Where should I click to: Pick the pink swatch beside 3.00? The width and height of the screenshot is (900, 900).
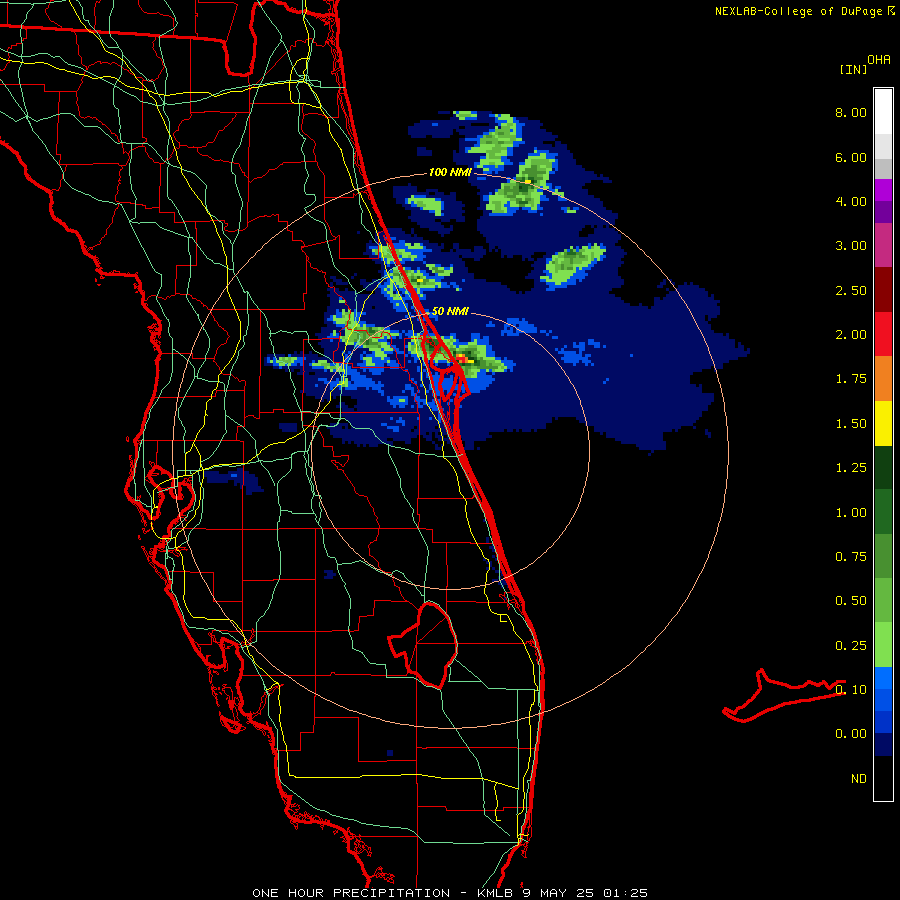click(883, 245)
